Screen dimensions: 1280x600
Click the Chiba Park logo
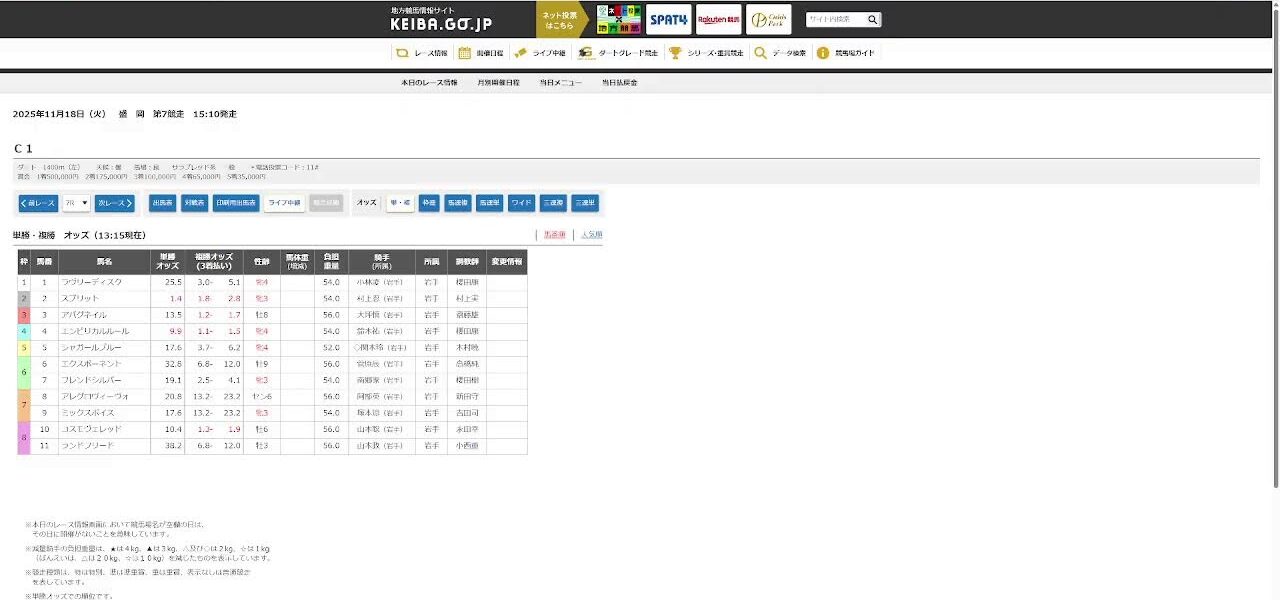tap(768, 19)
